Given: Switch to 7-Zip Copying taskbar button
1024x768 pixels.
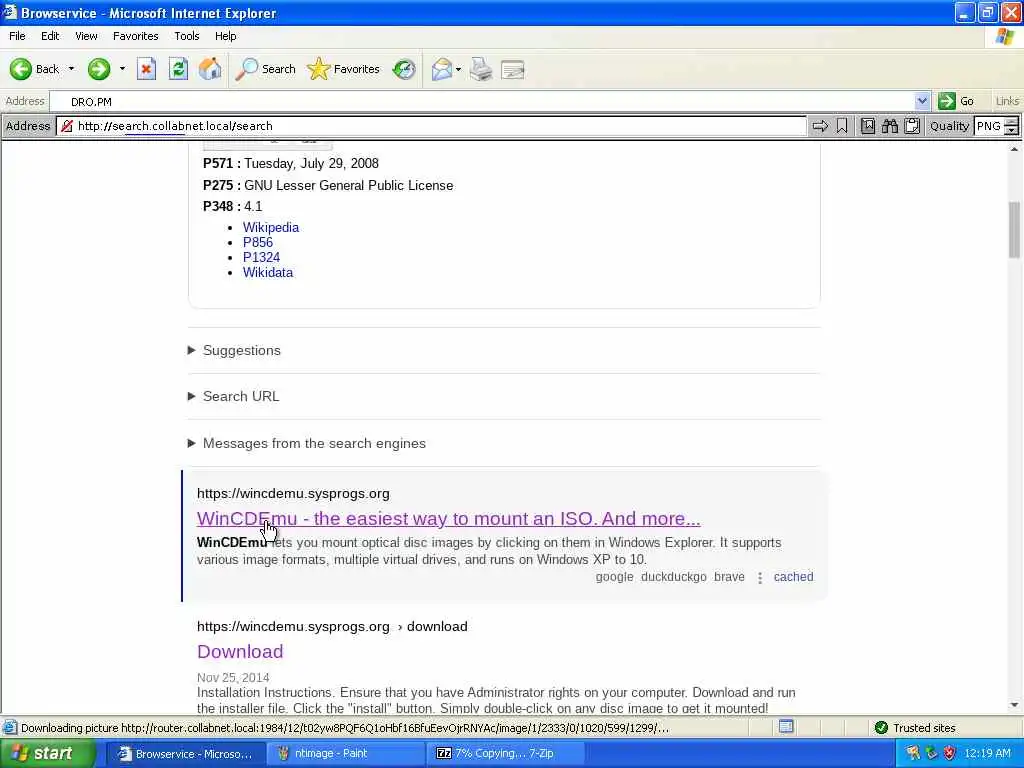Looking at the screenshot, I should pyautogui.click(x=505, y=754).
